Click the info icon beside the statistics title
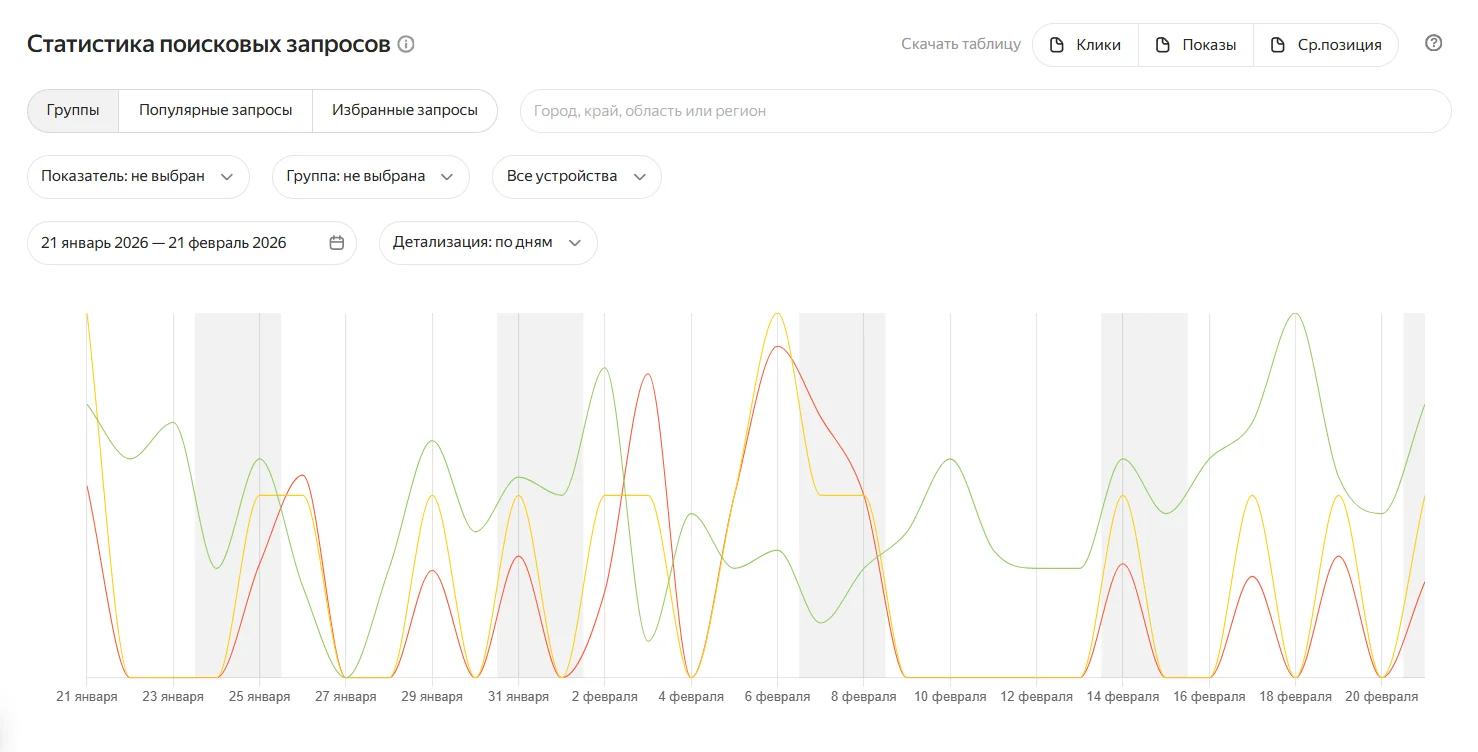The image size is (1478, 752). coord(406,44)
